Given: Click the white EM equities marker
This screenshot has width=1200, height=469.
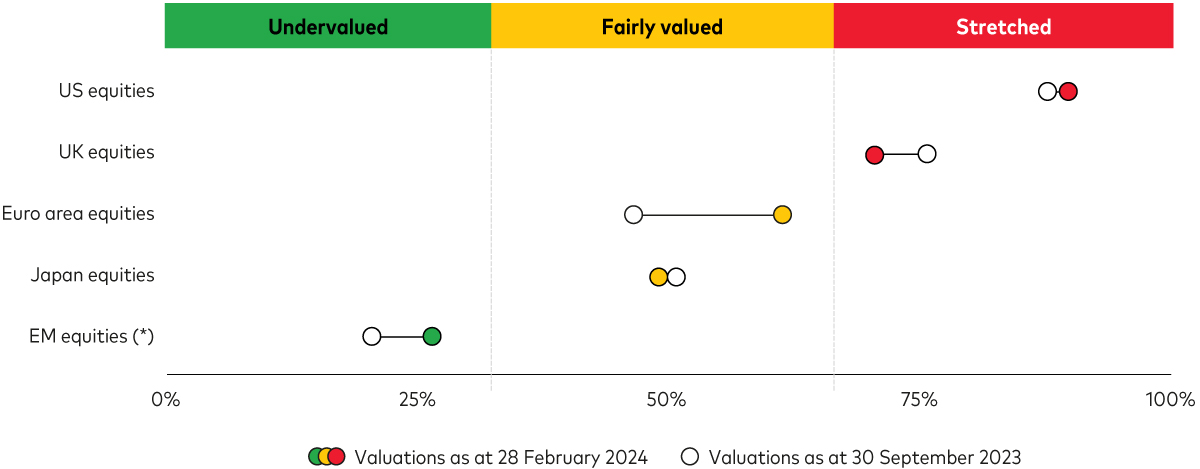Looking at the screenshot, I should click(372, 337).
